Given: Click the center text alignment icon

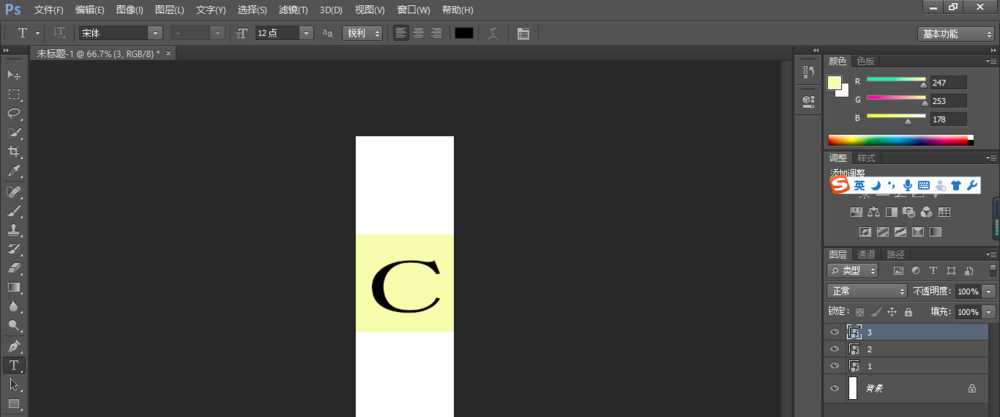Looking at the screenshot, I should pyautogui.click(x=418, y=33).
